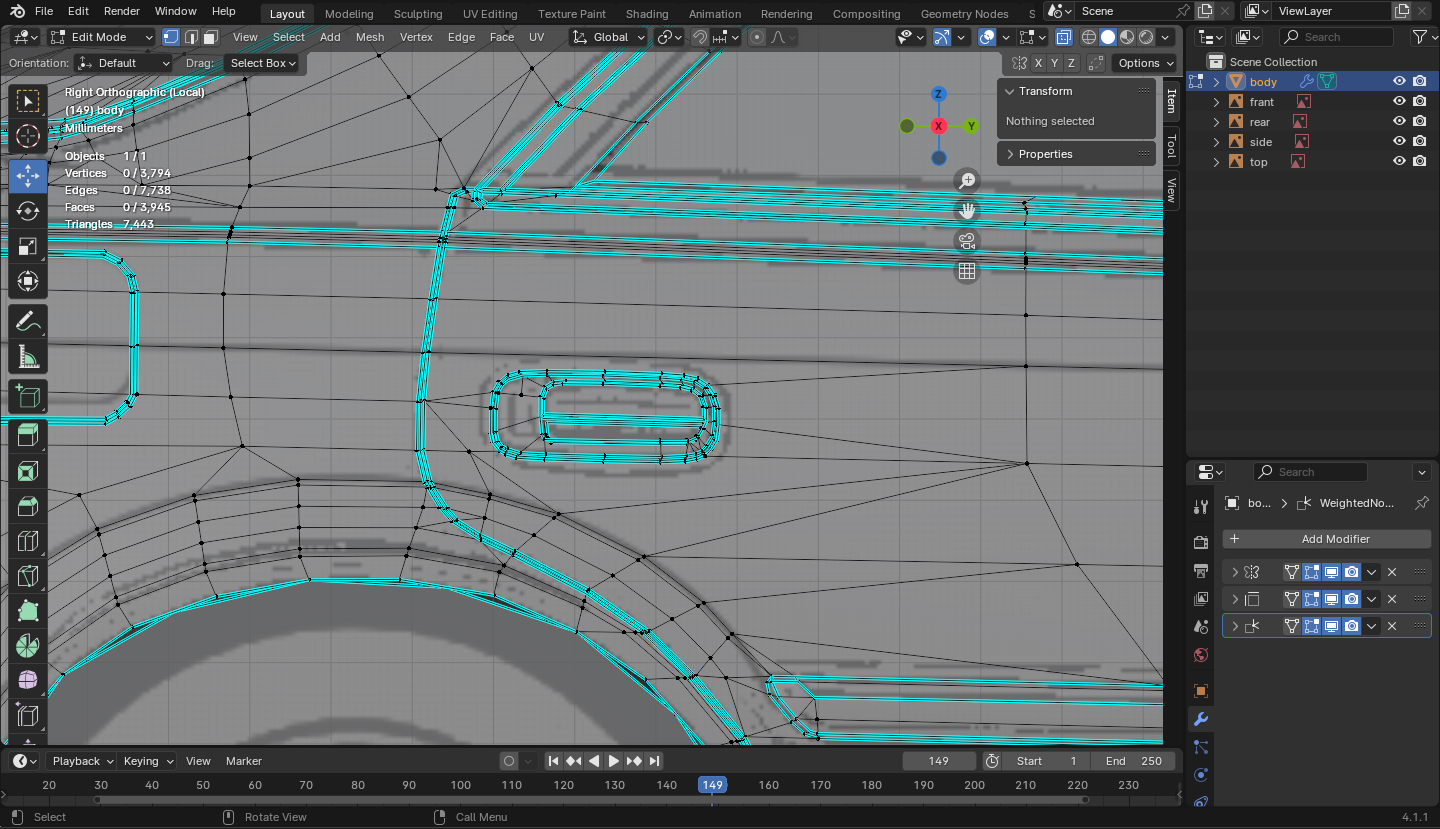Switch to edge select mode
Viewport: 1440px width, 829px height.
[x=190, y=37]
